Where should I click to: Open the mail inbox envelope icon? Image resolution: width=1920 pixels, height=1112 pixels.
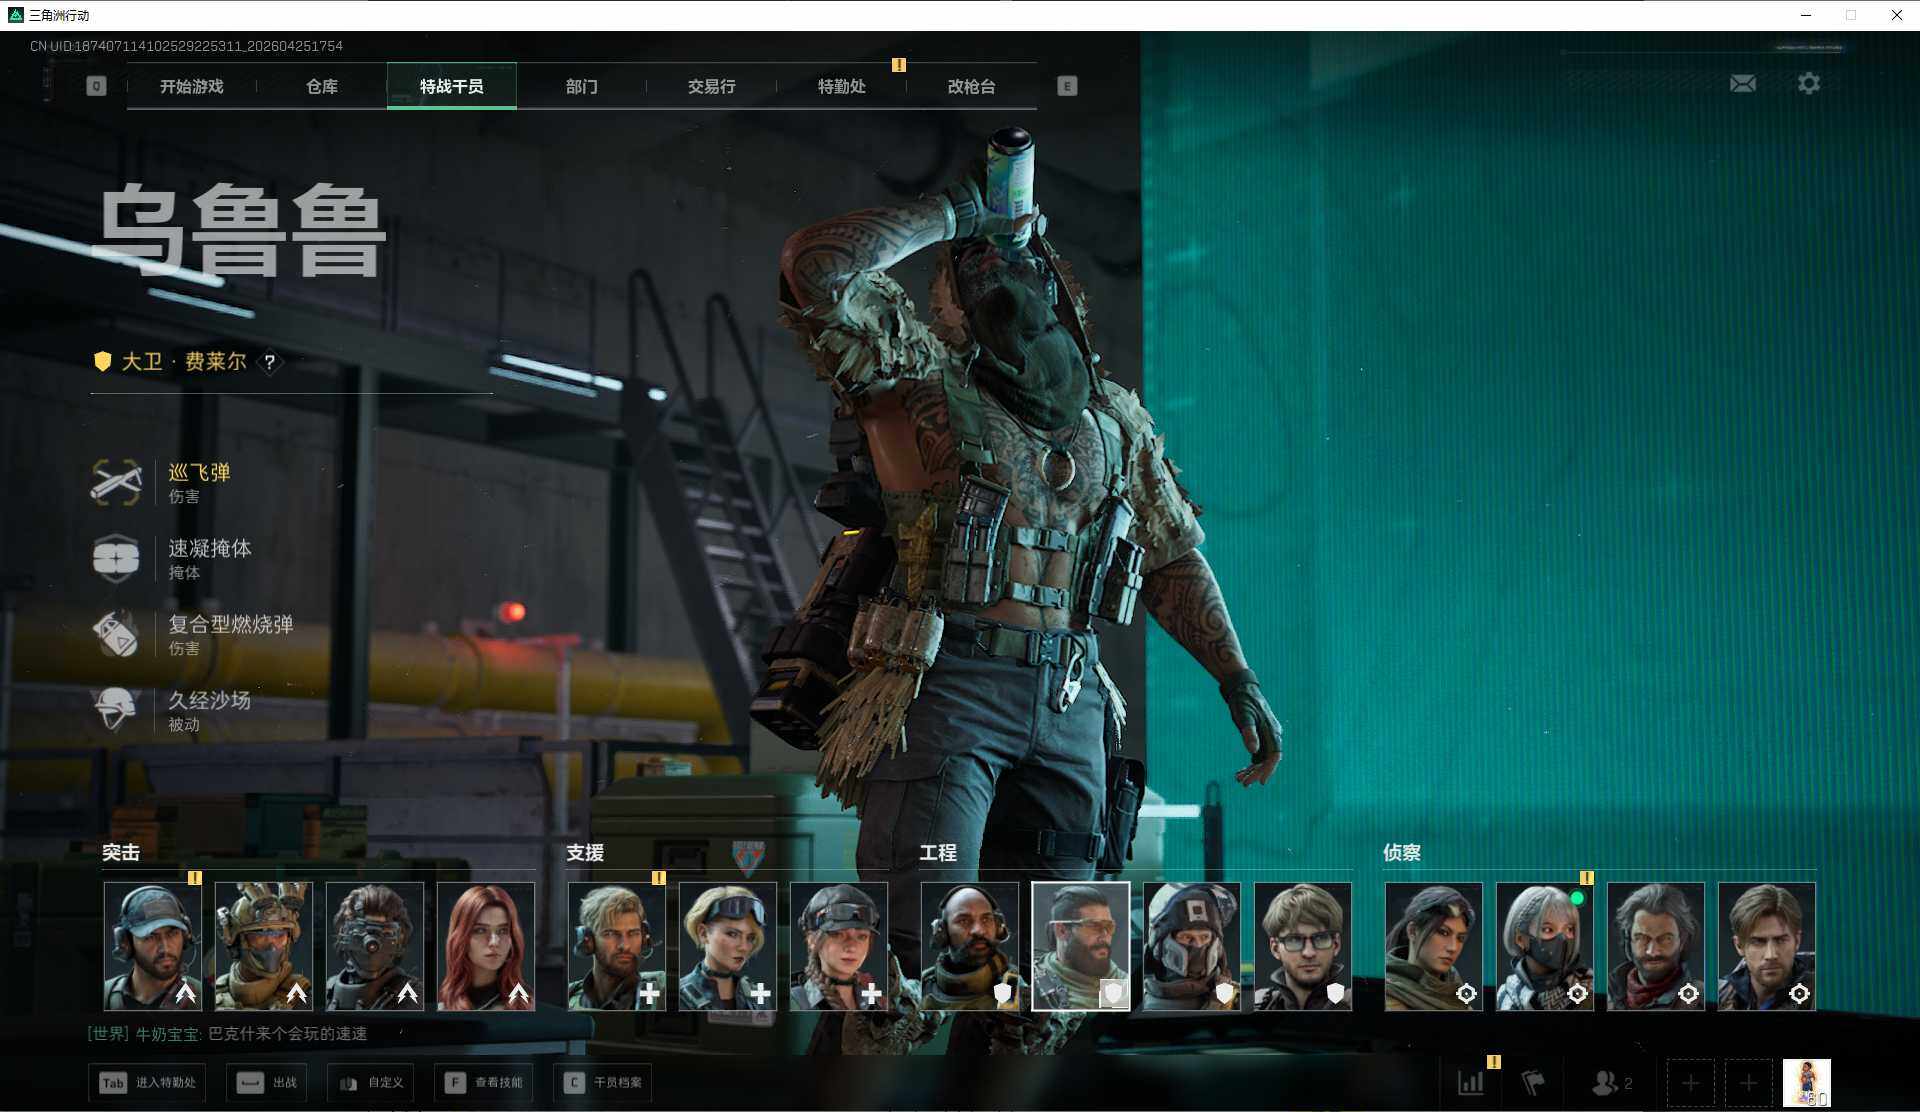point(1743,84)
